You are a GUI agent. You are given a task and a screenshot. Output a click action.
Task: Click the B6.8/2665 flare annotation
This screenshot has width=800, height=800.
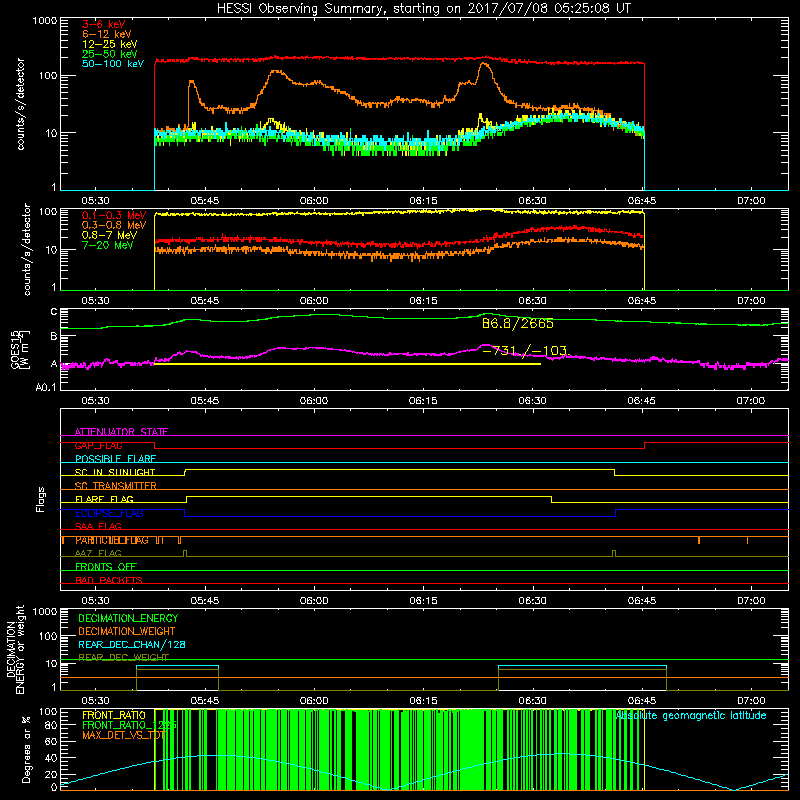coord(517,323)
